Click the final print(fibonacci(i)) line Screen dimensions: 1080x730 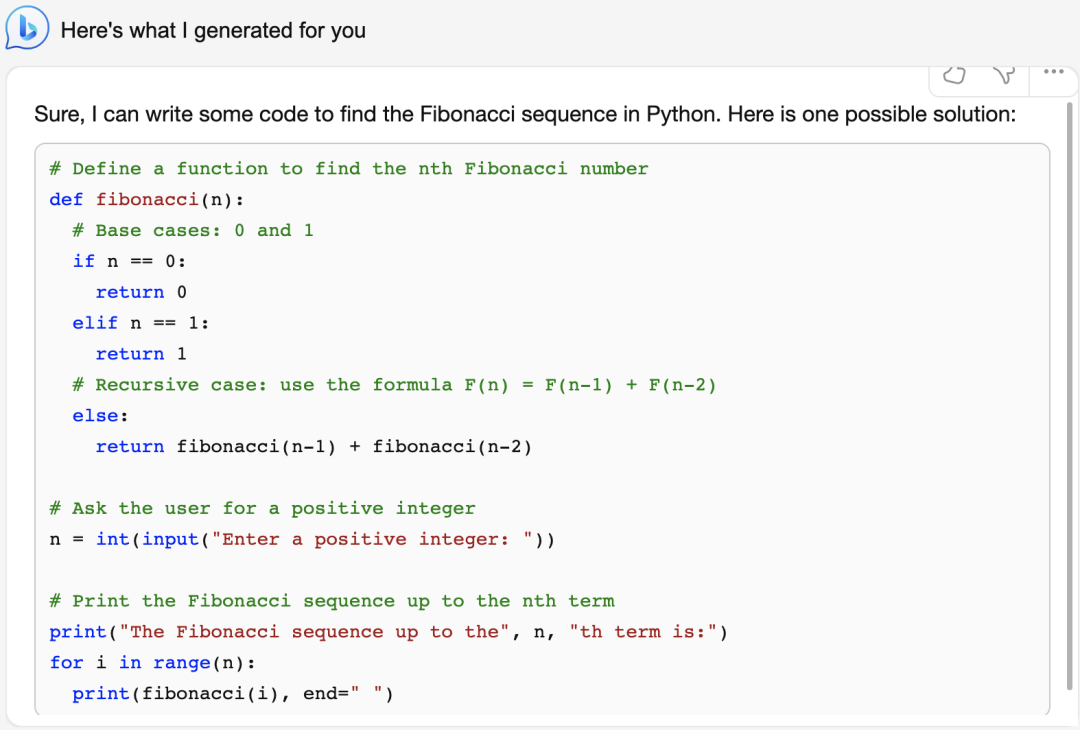[232, 694]
